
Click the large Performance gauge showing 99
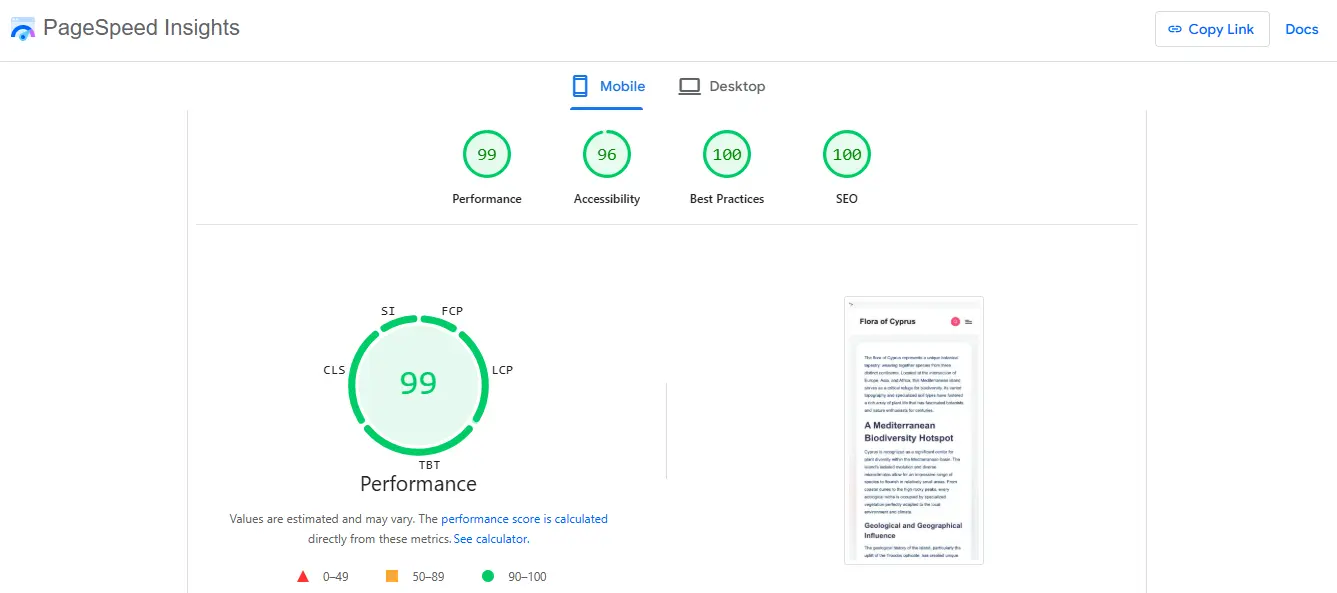(418, 383)
